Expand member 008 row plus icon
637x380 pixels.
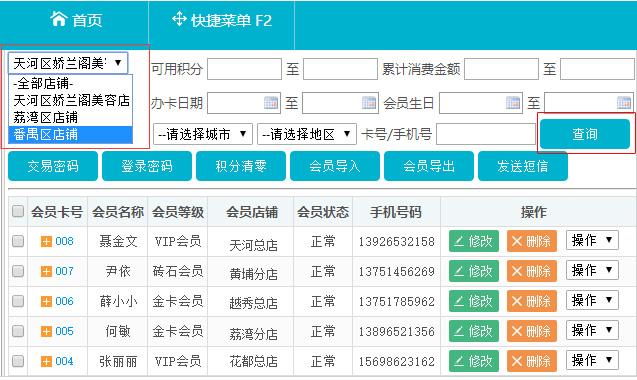pos(46,241)
